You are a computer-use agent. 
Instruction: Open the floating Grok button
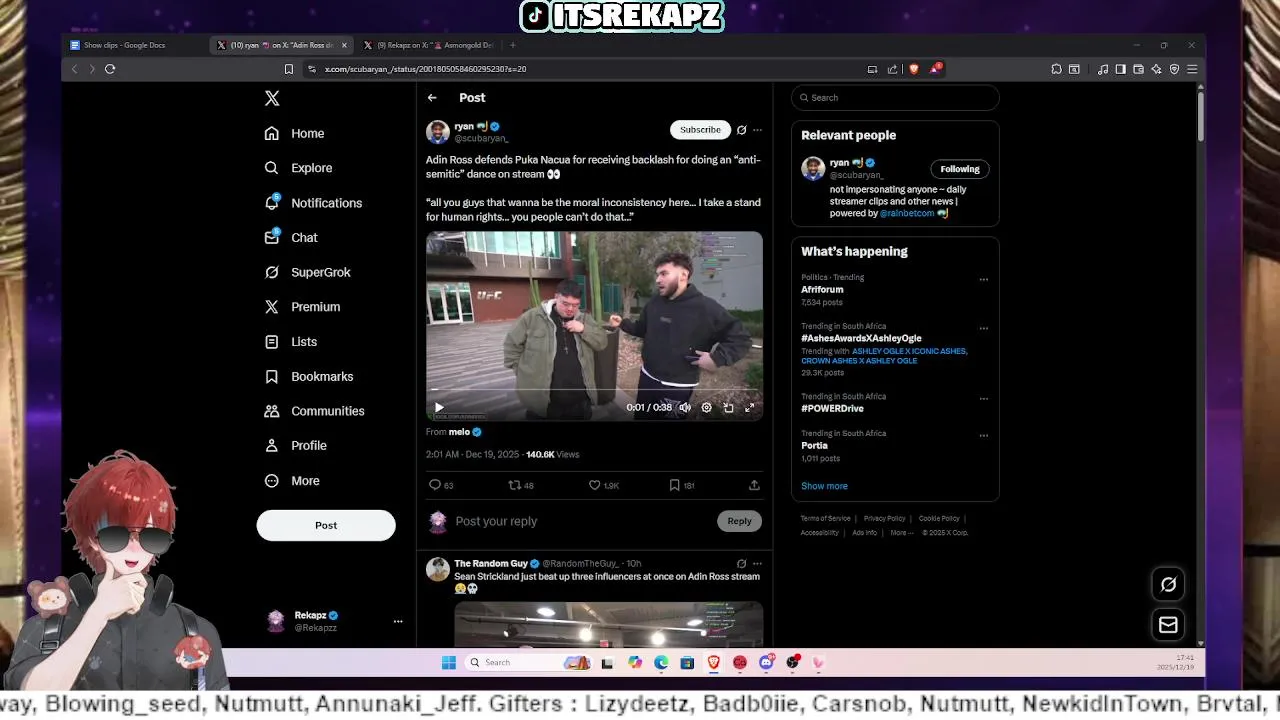coord(1168,584)
